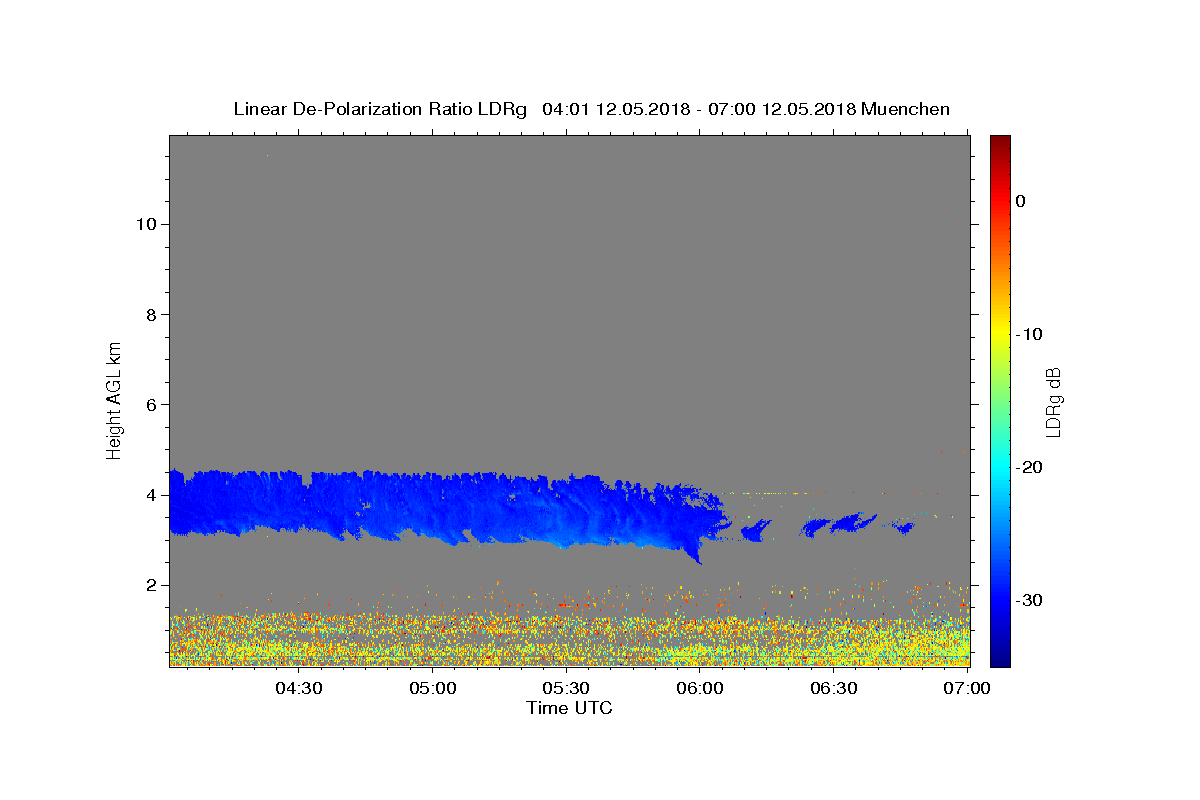Click the colorbar value '-10'

coord(1030,334)
